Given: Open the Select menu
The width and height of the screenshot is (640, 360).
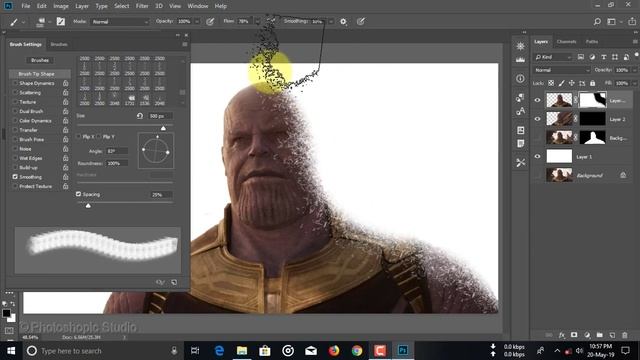Looking at the screenshot, I should [121, 6].
